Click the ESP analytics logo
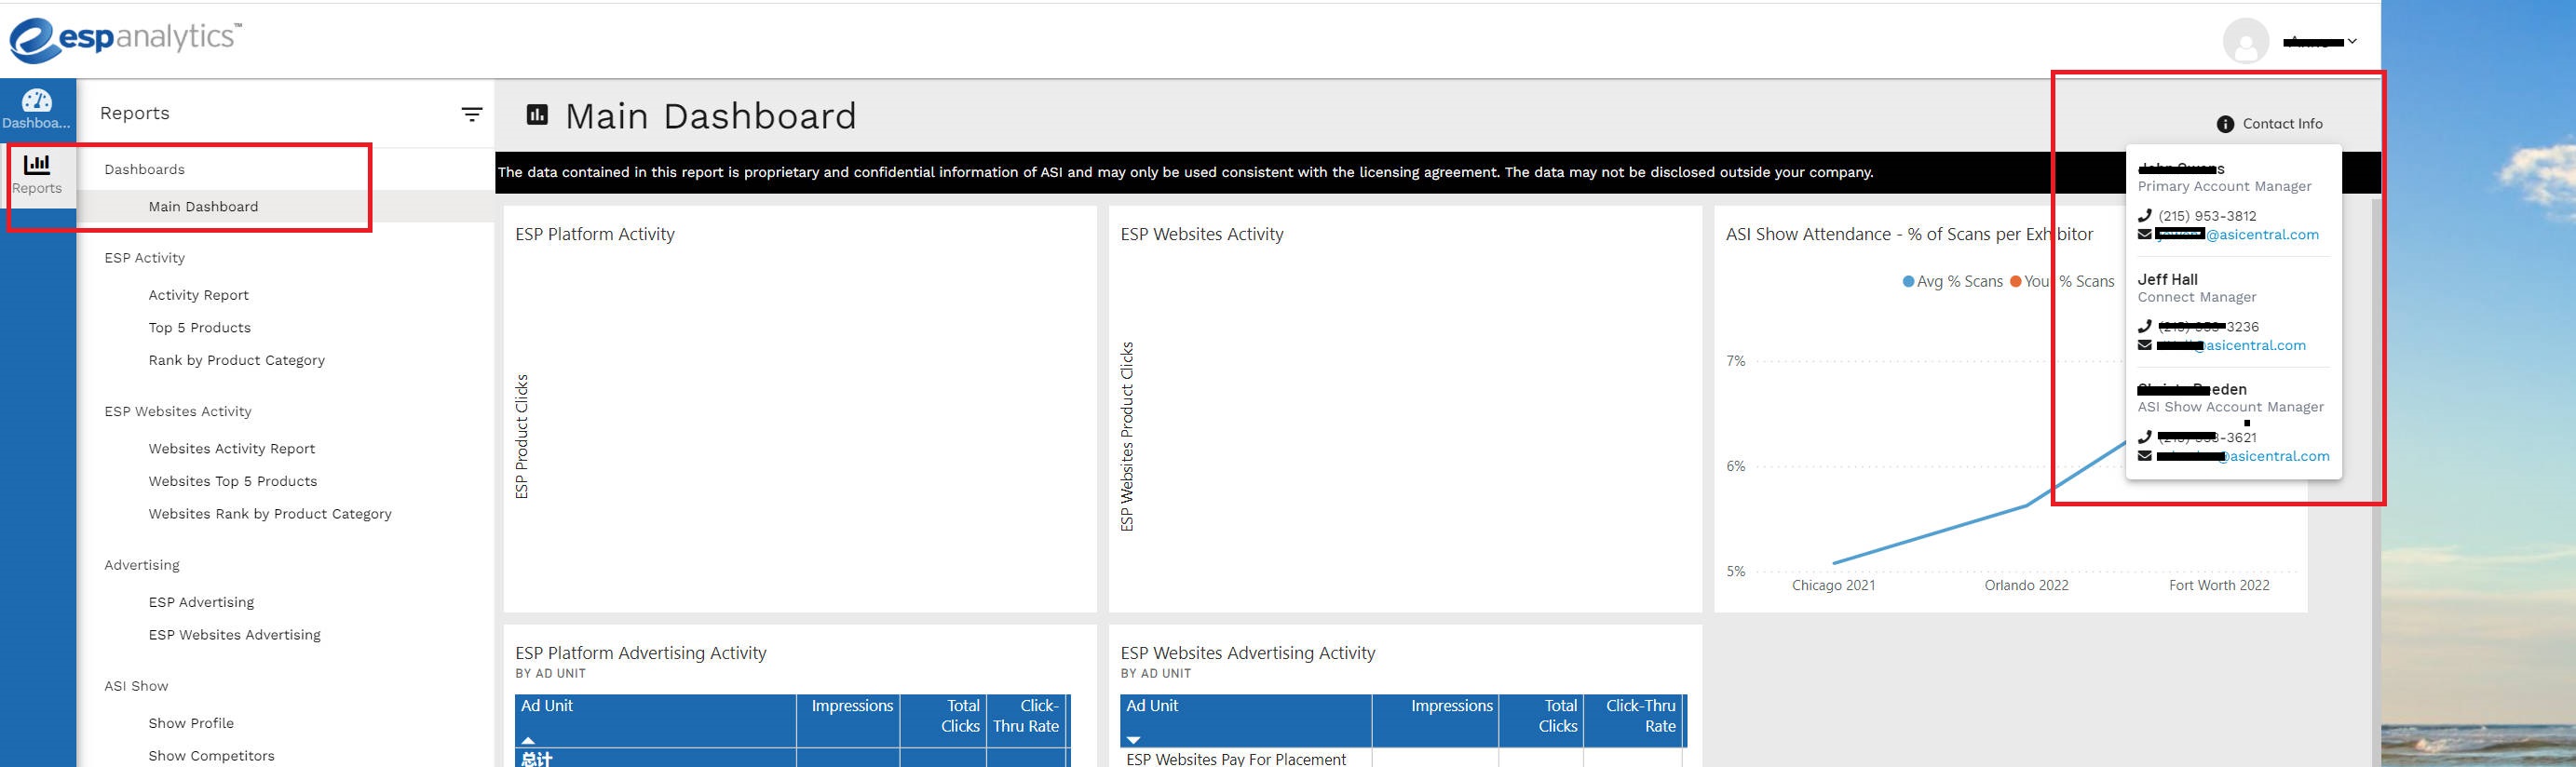 tap(125, 40)
